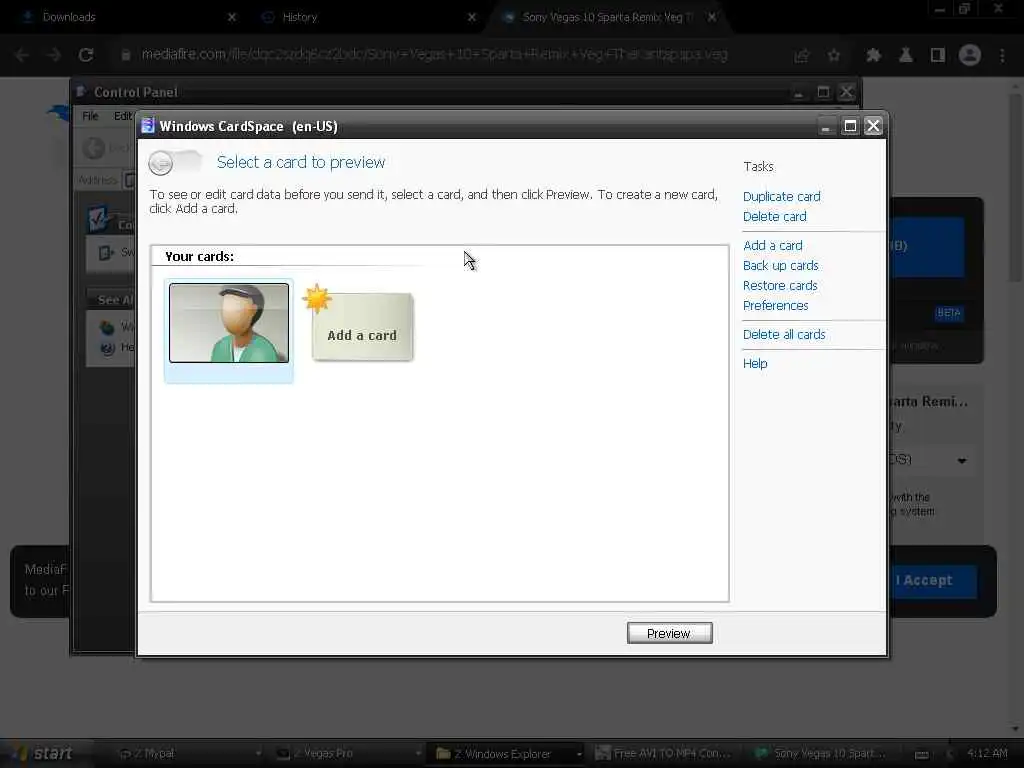
Task: Open the Duplicate card task link
Action: tap(782, 197)
